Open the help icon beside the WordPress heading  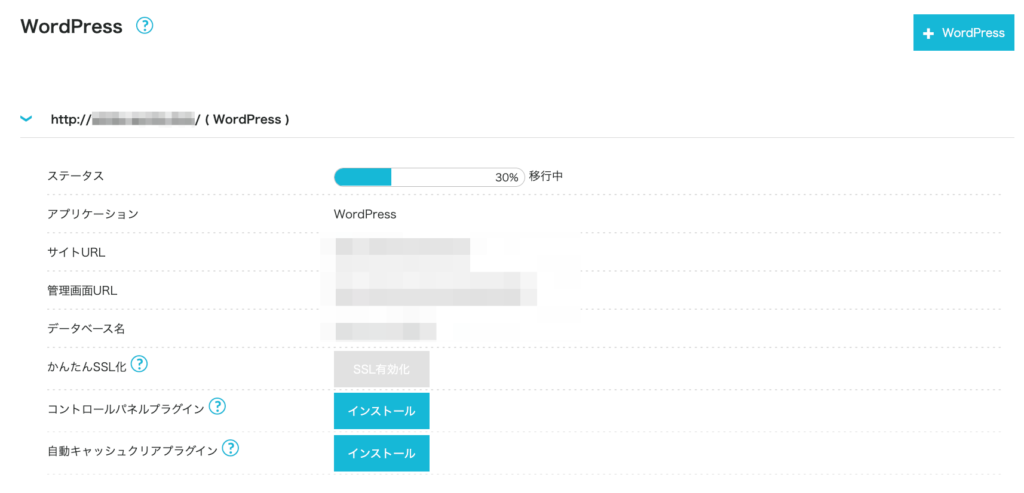pyautogui.click(x=144, y=26)
